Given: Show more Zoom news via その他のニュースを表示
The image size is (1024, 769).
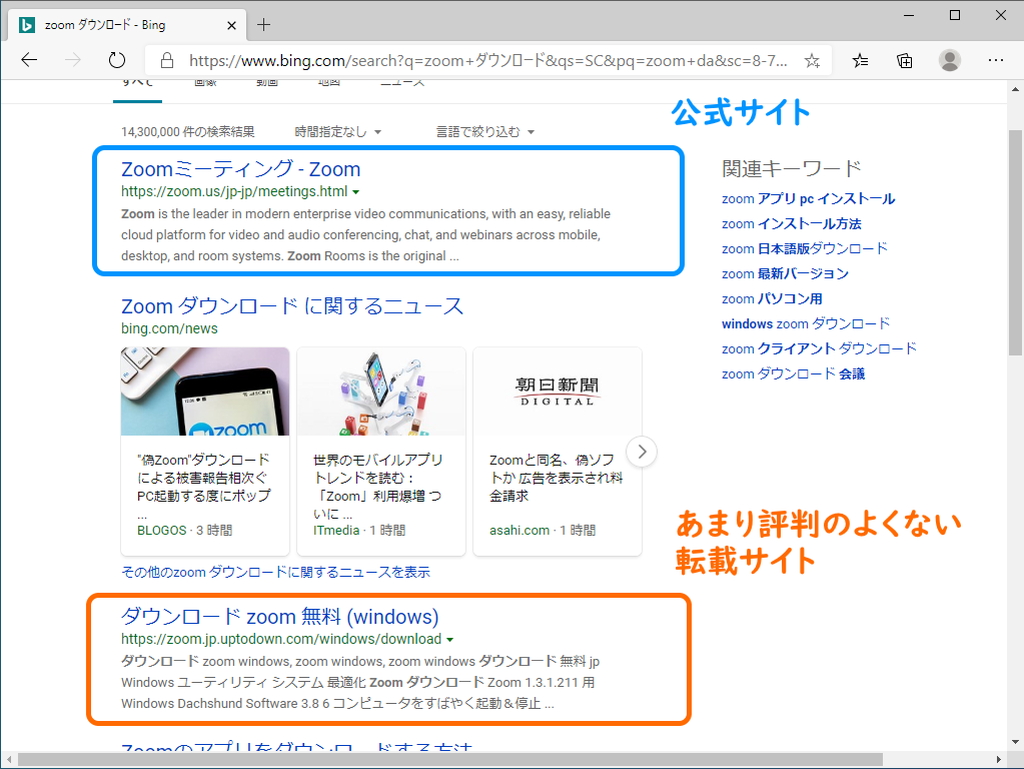Looking at the screenshot, I should [x=275, y=571].
